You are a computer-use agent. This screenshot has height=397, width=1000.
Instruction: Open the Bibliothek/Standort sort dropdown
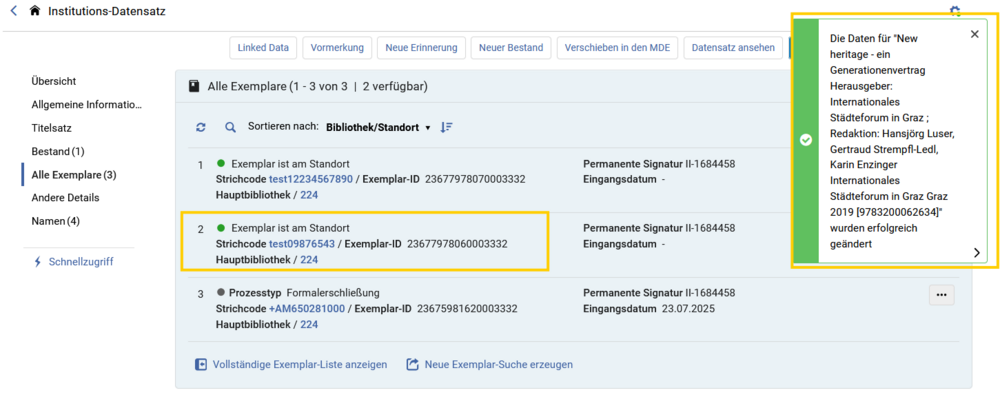click(378, 128)
